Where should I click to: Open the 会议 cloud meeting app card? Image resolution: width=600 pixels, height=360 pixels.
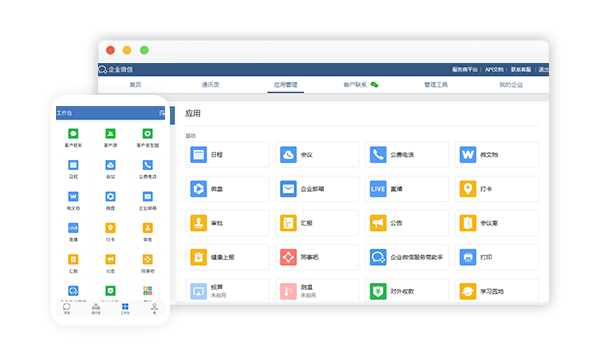(x=317, y=155)
